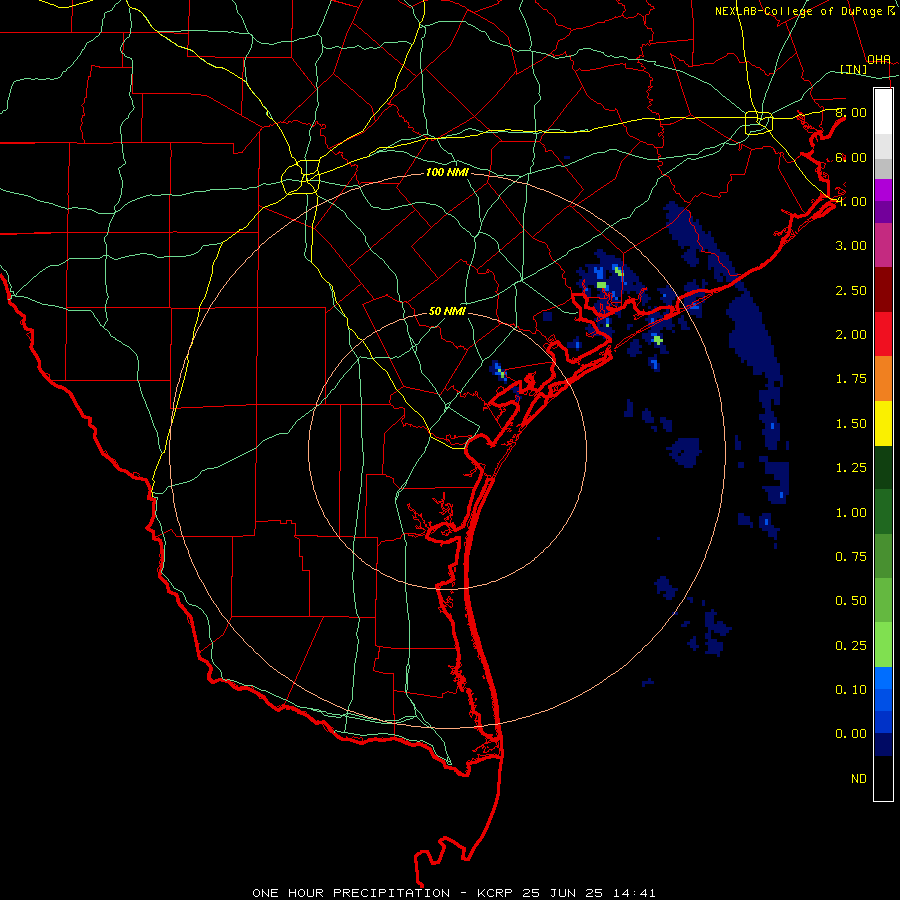The image size is (900, 900).
Task: Pick the orange legend swatch near 1.75
Action: tap(883, 379)
